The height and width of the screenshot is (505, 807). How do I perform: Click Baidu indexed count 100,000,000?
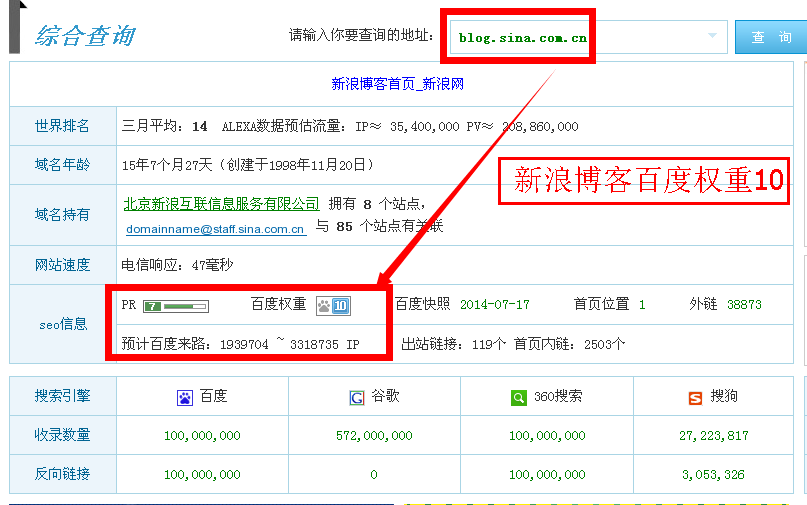[202, 436]
